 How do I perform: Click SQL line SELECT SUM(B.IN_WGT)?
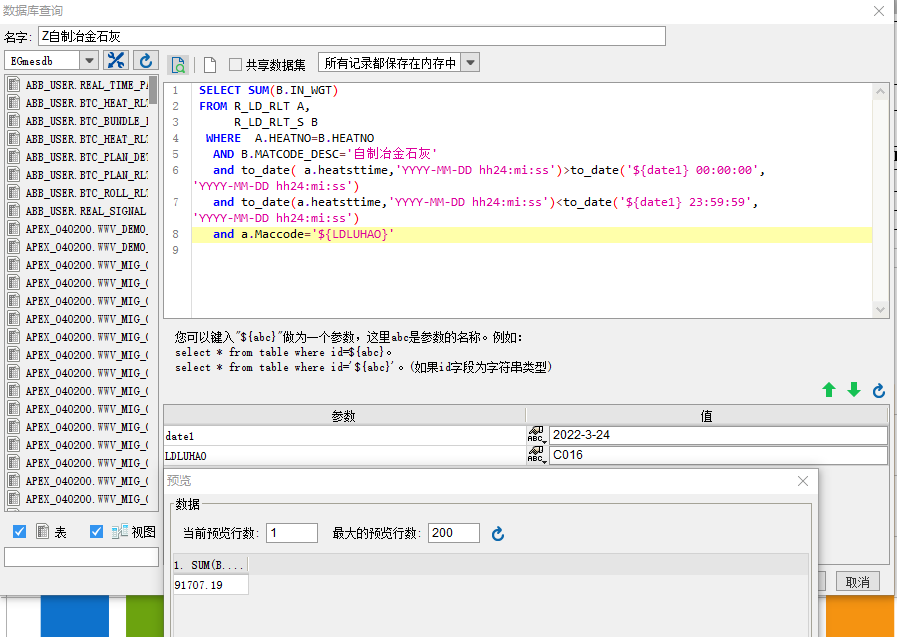coord(269,90)
